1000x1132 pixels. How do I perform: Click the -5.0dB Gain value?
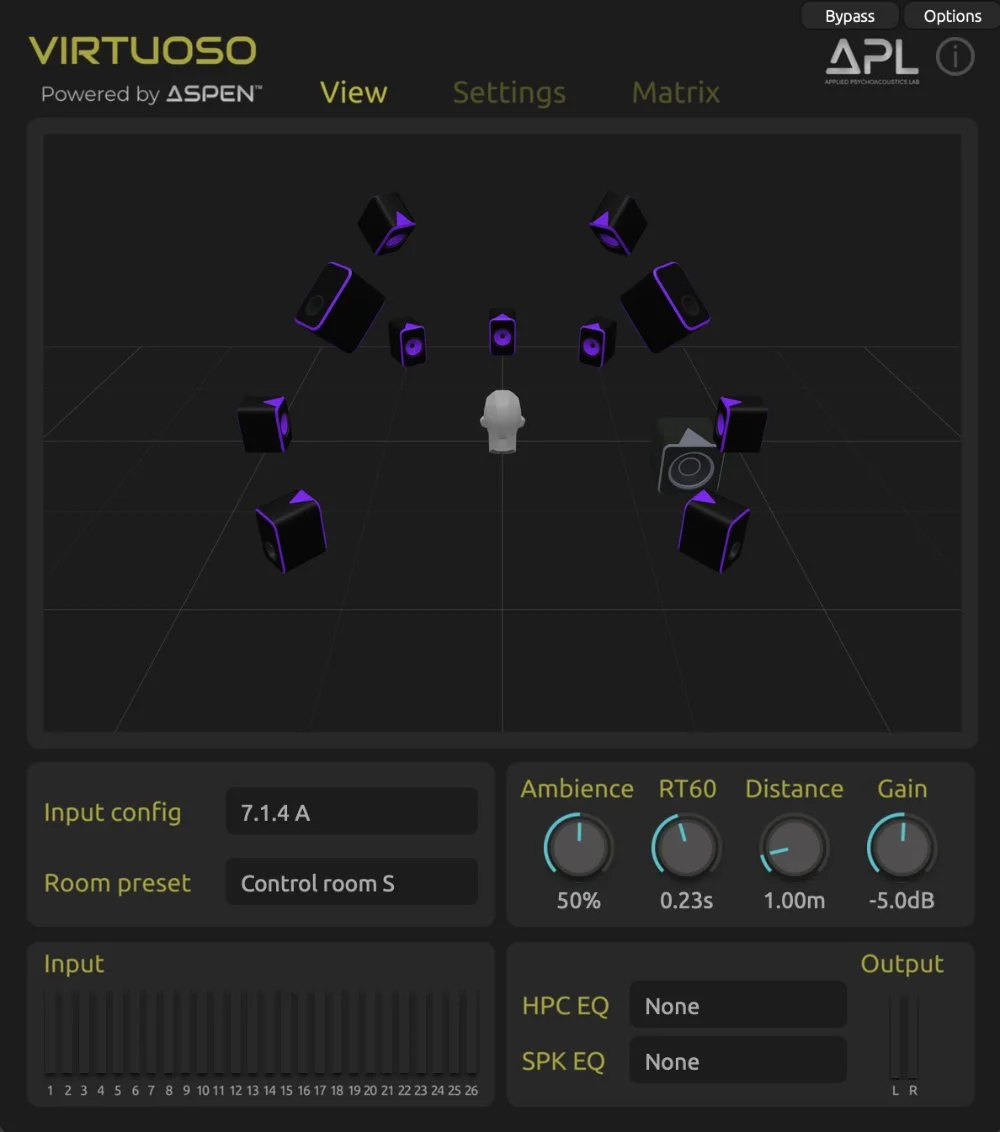coord(901,900)
